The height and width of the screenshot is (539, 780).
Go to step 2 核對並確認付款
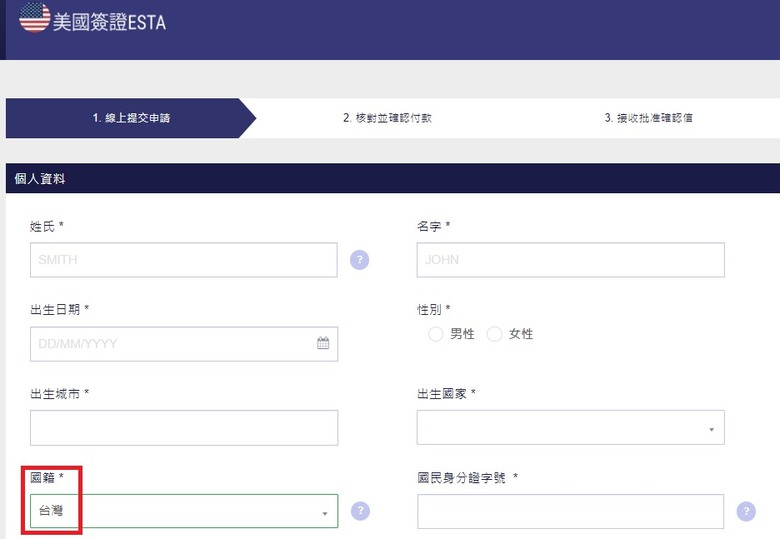[x=388, y=118]
